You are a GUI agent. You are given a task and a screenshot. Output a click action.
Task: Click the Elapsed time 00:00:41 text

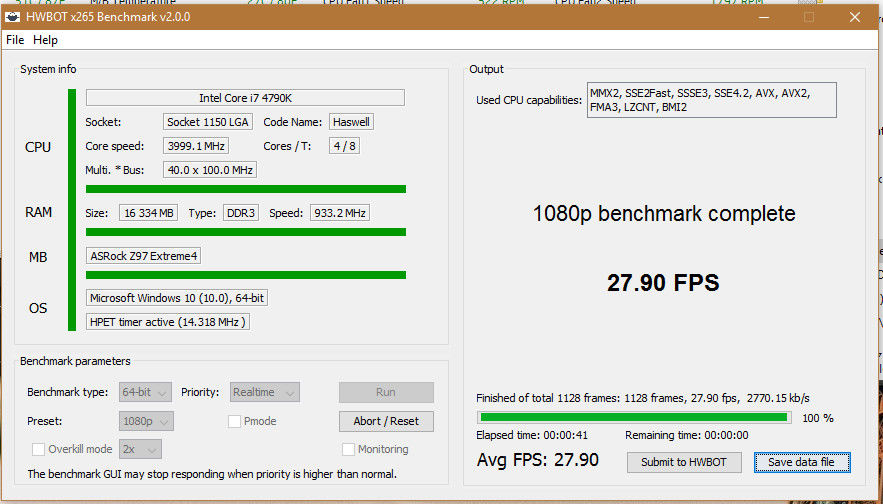pyautogui.click(x=532, y=435)
